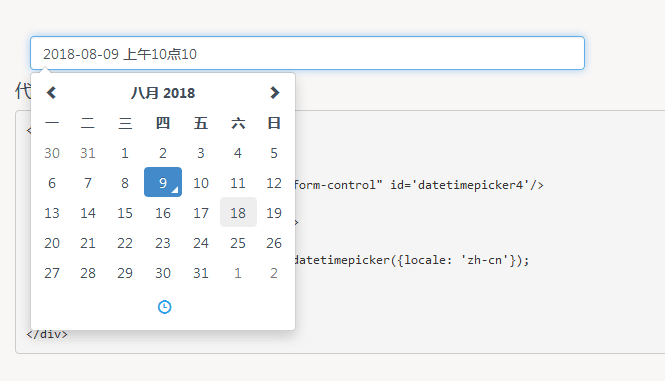
Task: Select day 10 in the calendar
Action: click(x=201, y=183)
